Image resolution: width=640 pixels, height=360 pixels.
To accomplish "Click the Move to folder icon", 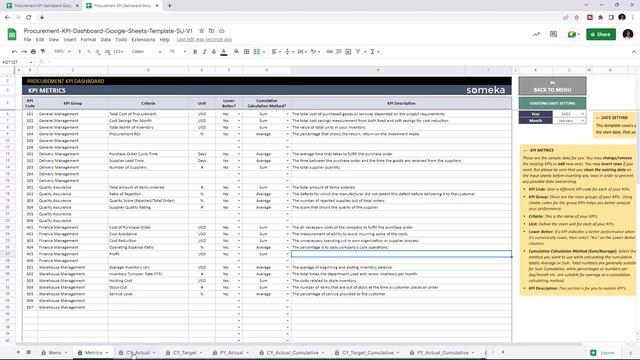I will click(x=211, y=31).
